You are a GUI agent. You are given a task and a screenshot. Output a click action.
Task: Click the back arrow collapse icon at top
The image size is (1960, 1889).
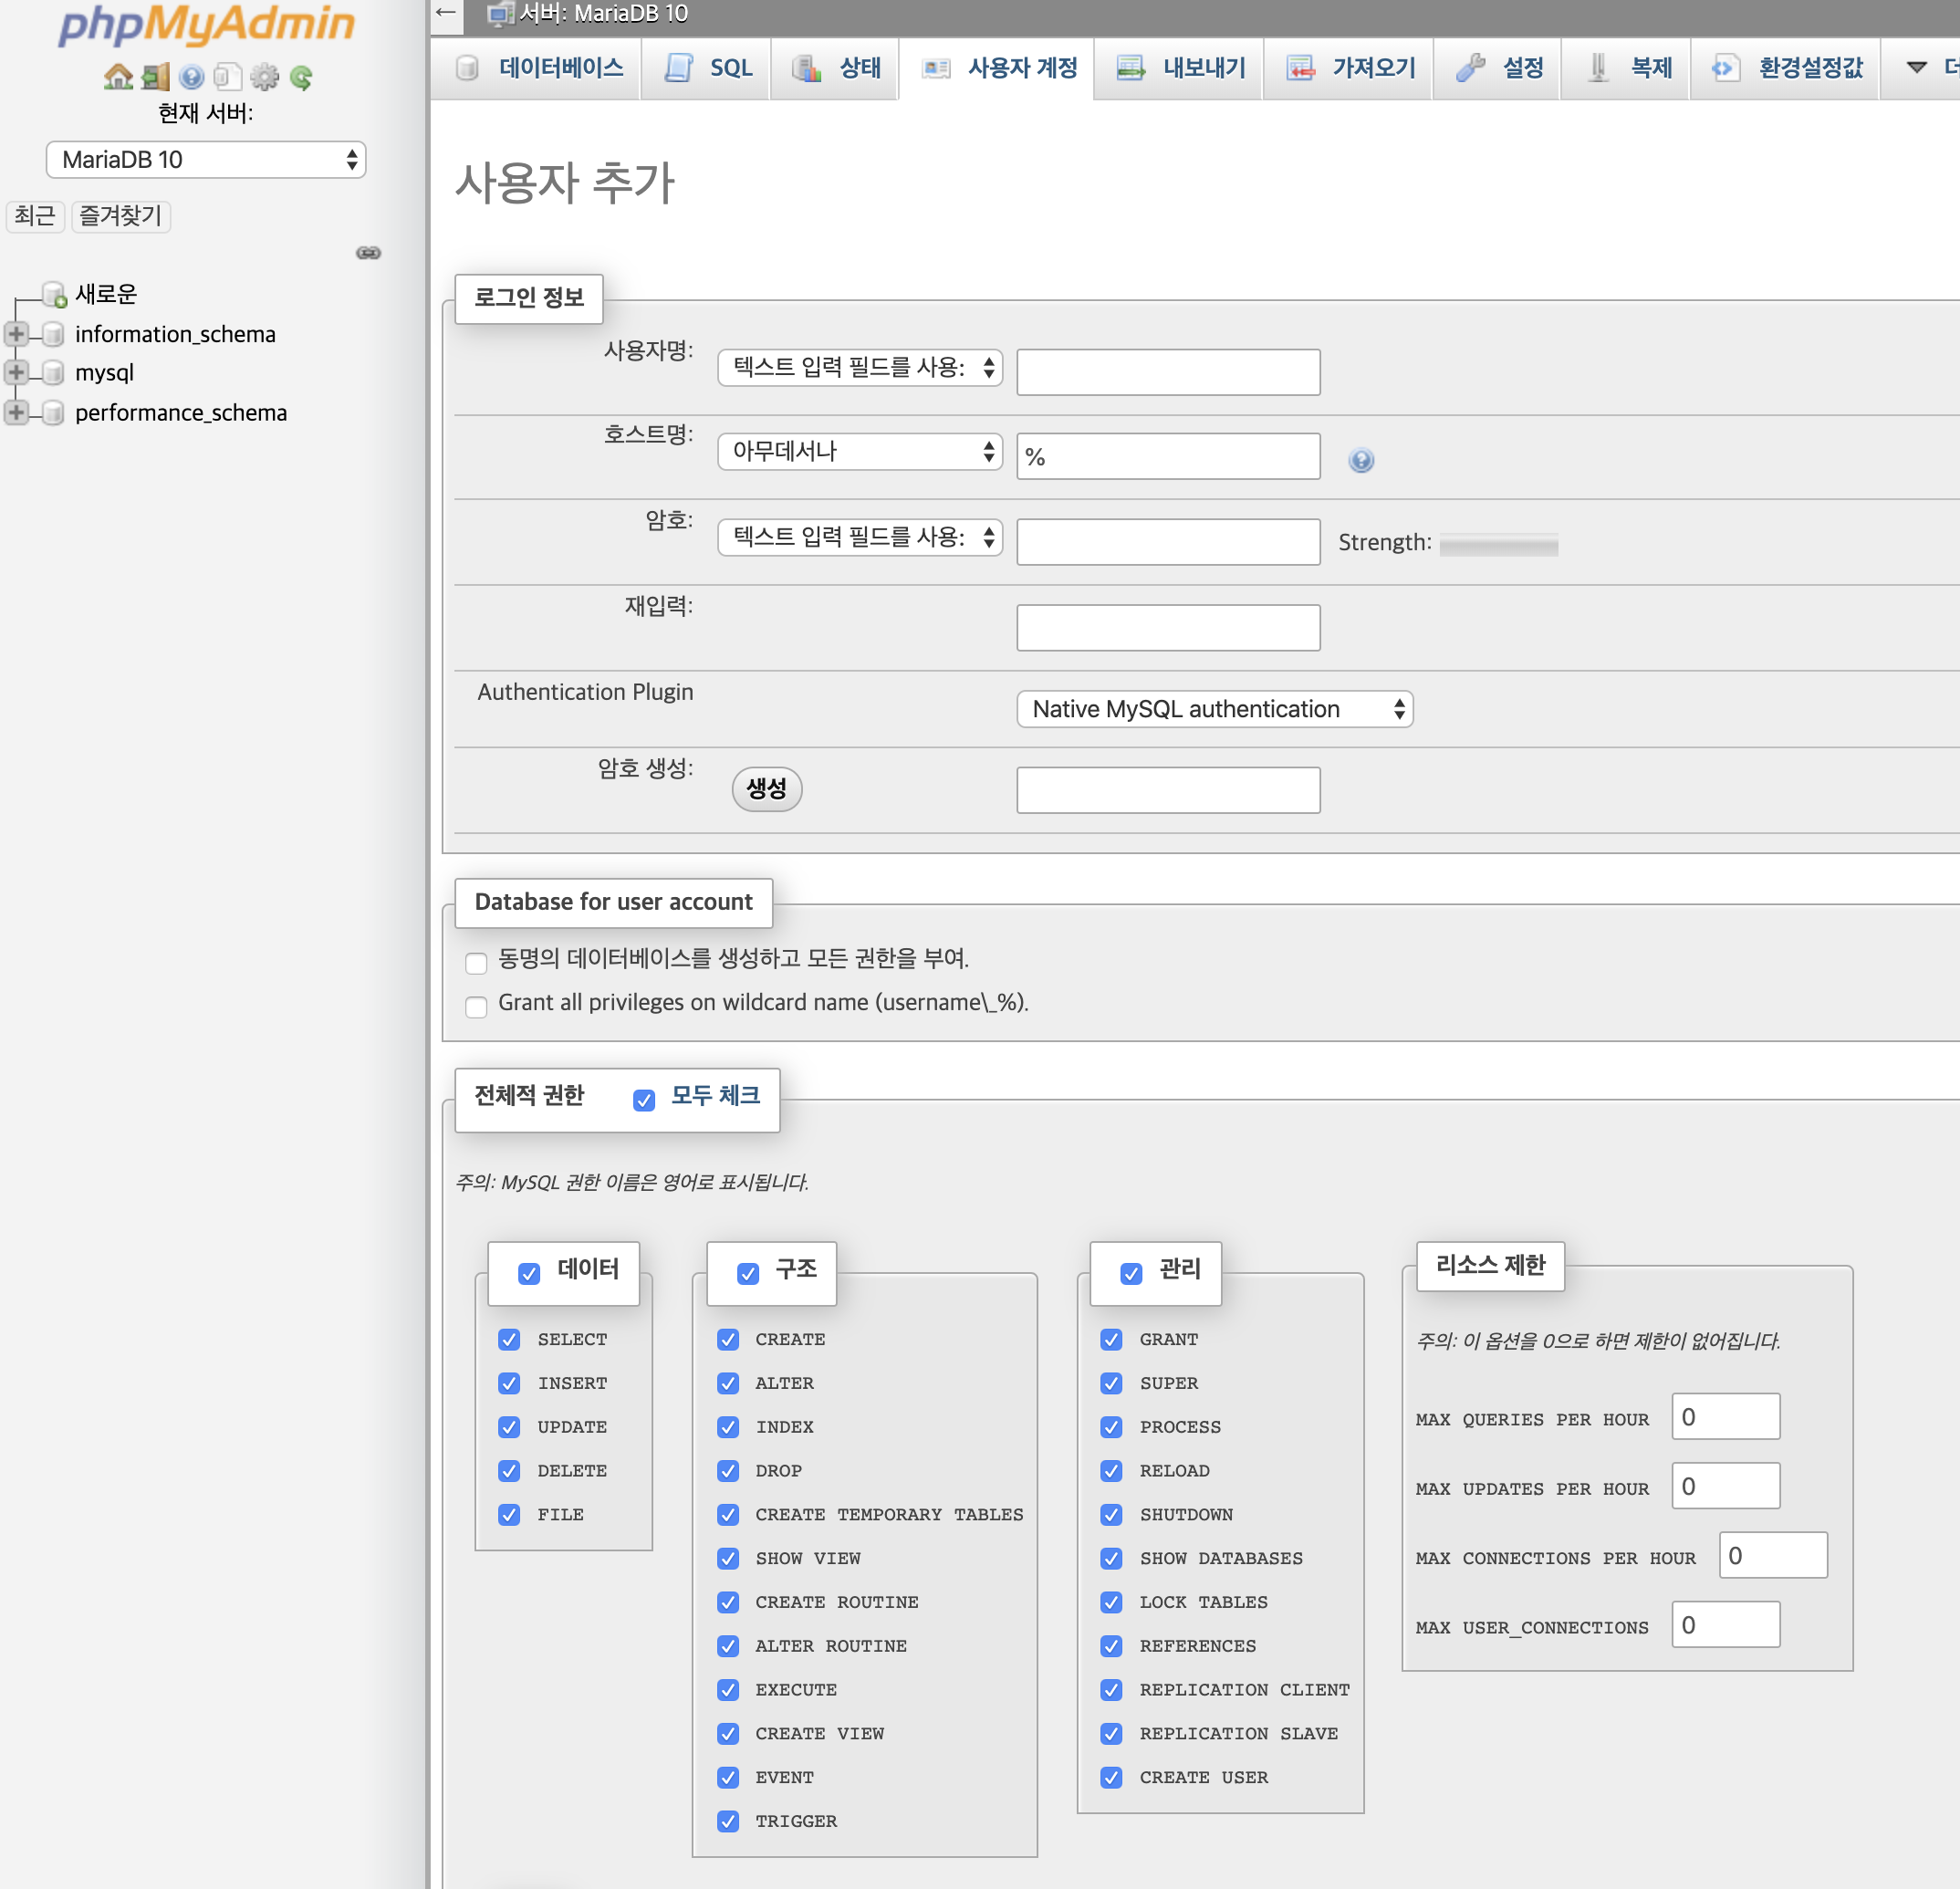446,13
